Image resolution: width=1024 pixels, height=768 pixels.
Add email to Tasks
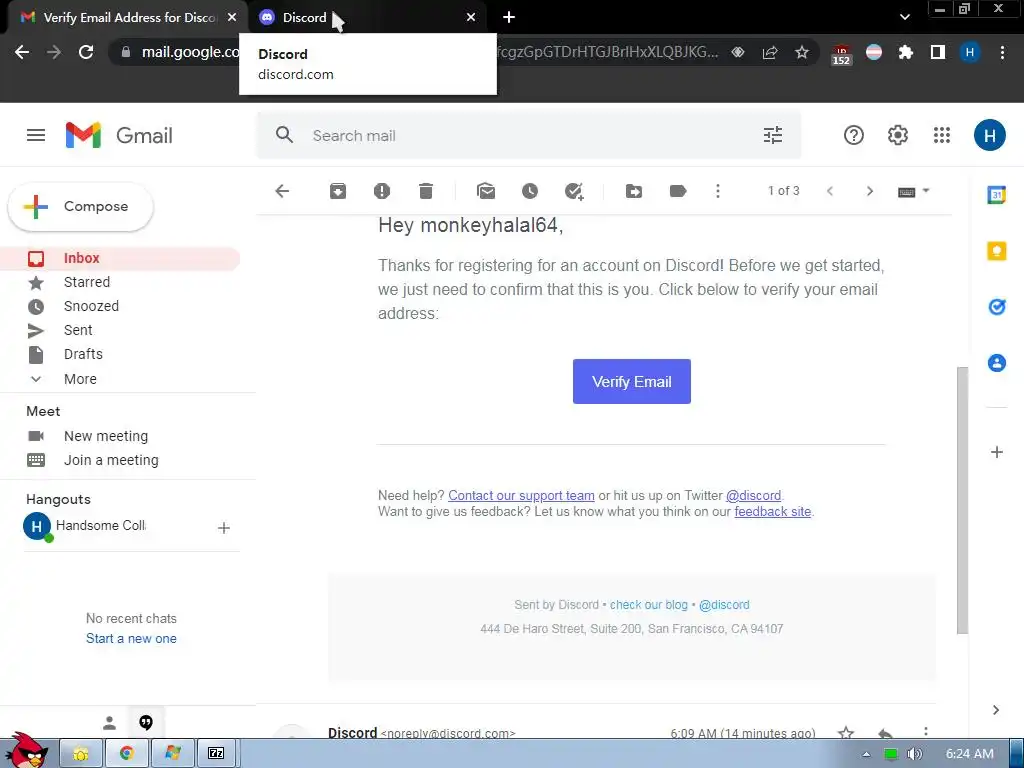click(574, 191)
